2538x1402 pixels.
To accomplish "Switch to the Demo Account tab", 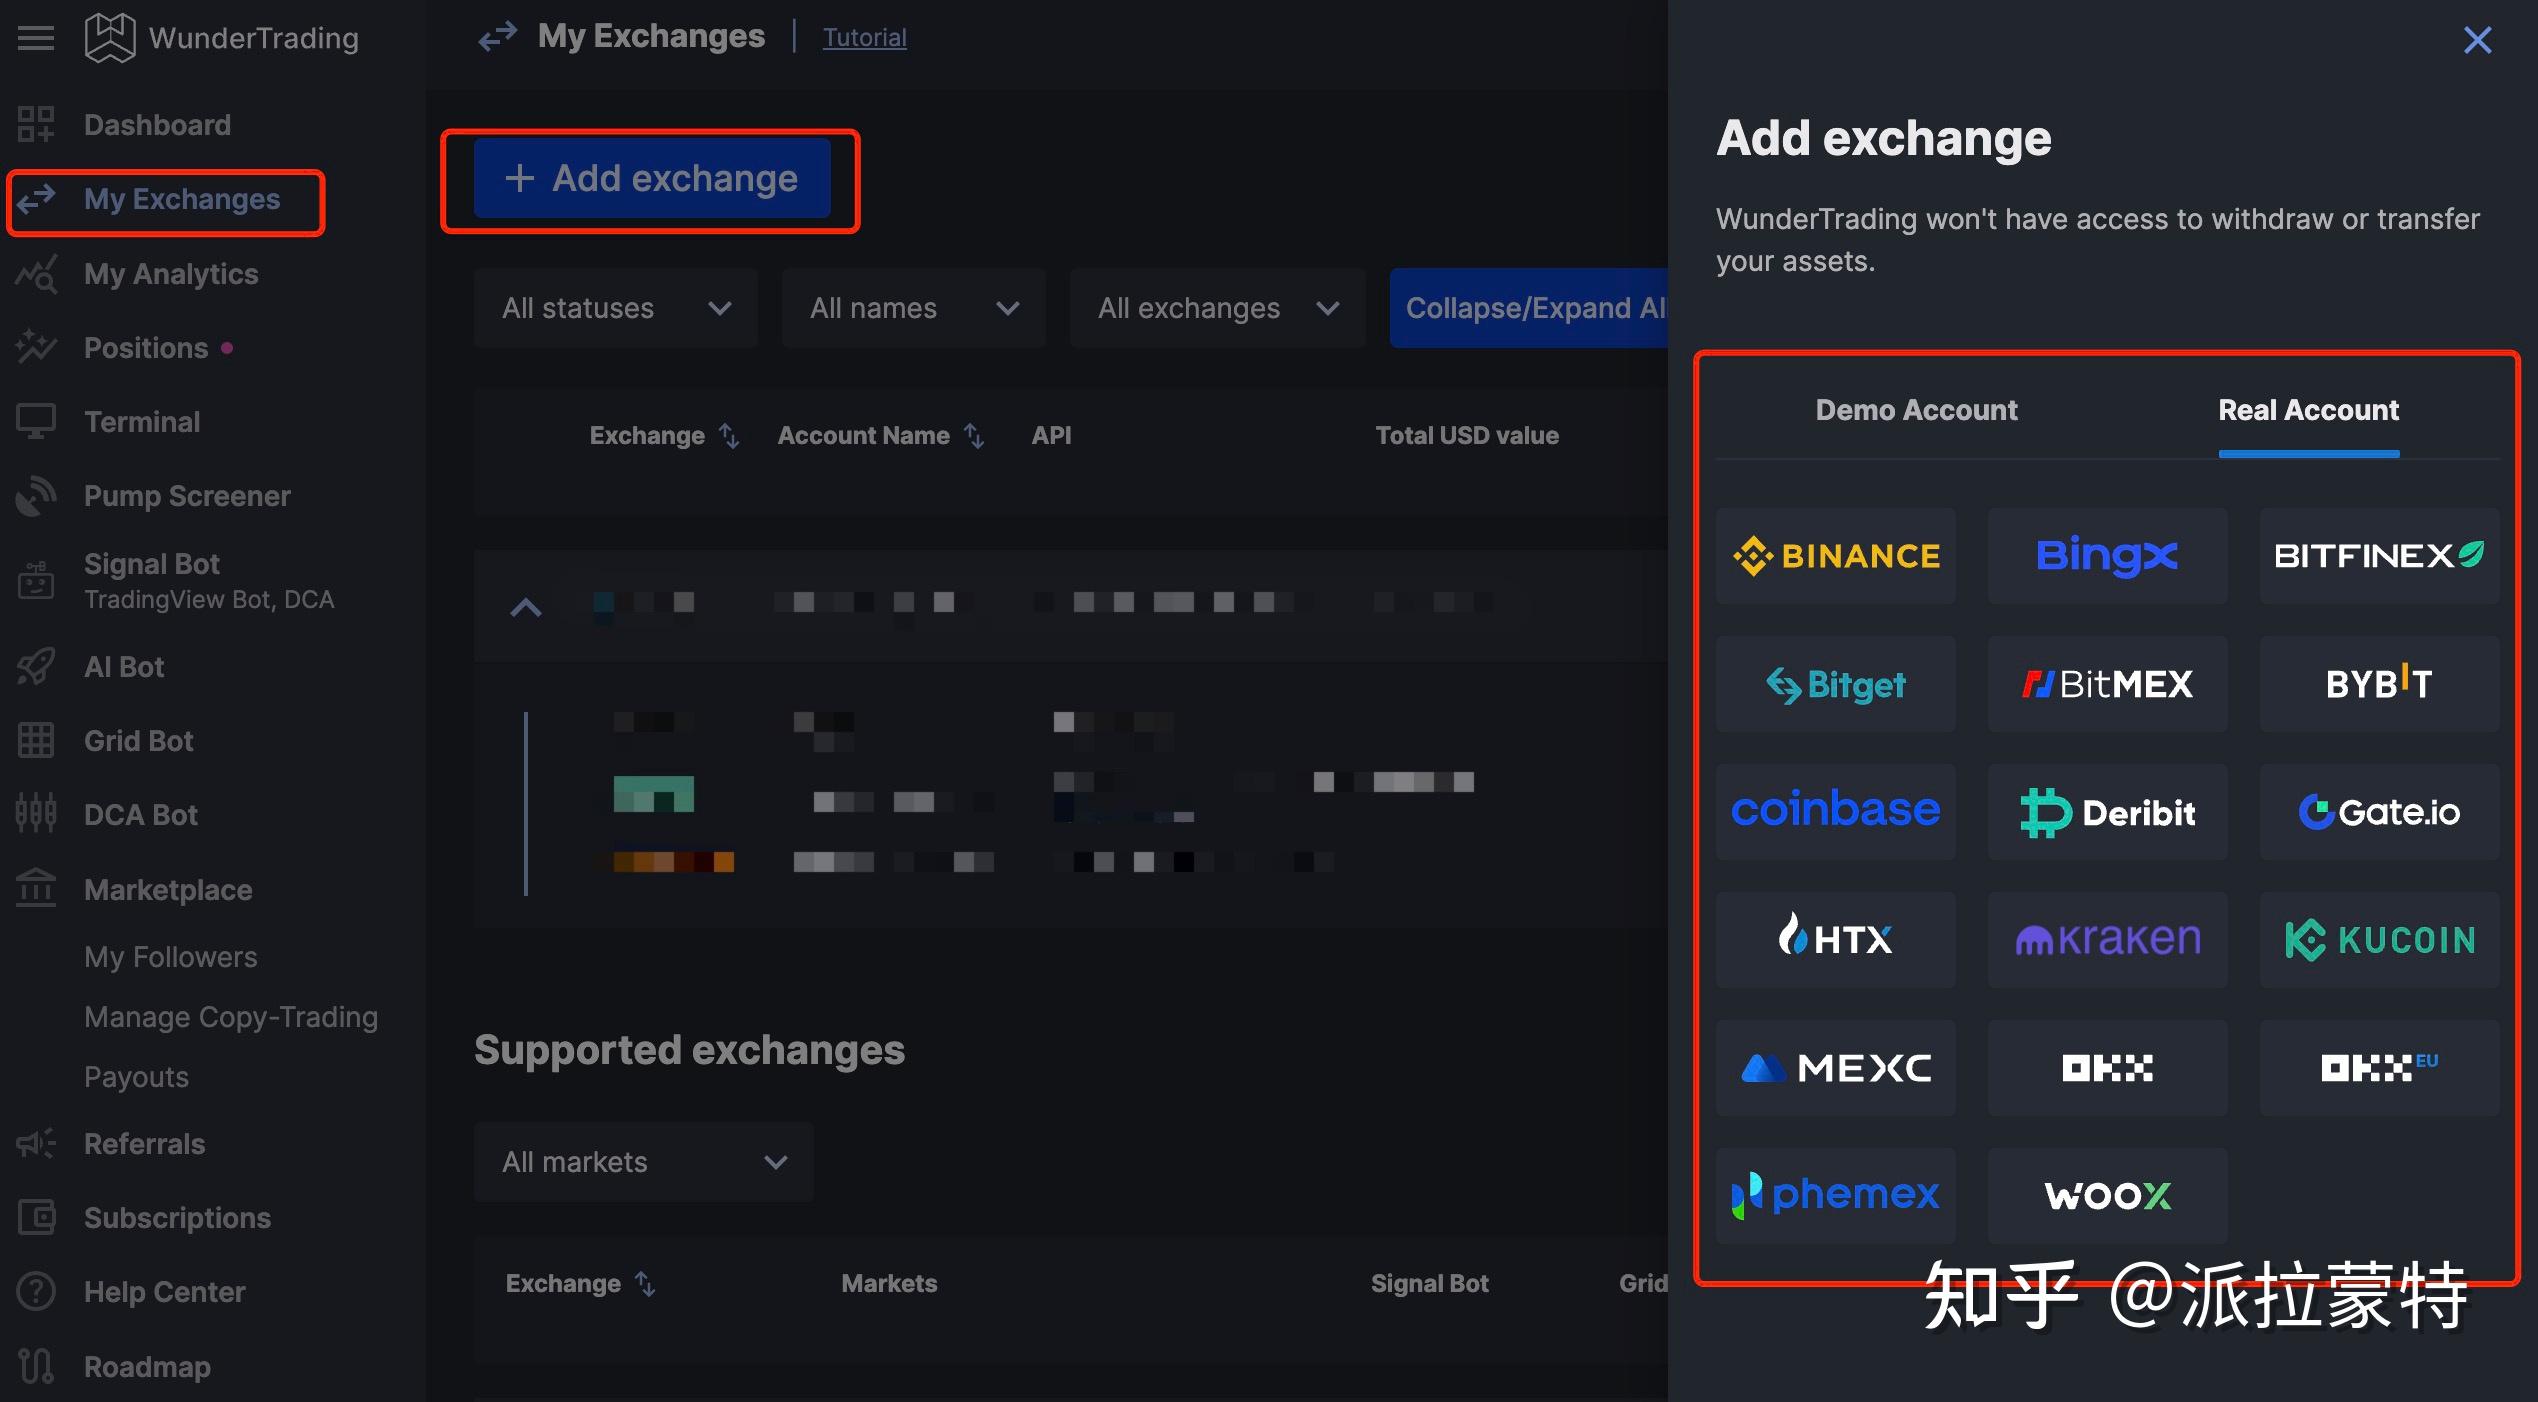I will point(1916,410).
